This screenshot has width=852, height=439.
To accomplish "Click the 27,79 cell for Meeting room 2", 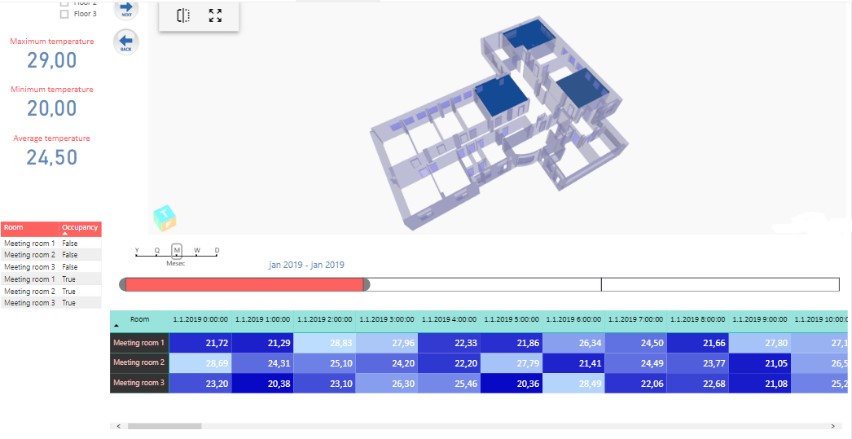I will pyautogui.click(x=511, y=363).
